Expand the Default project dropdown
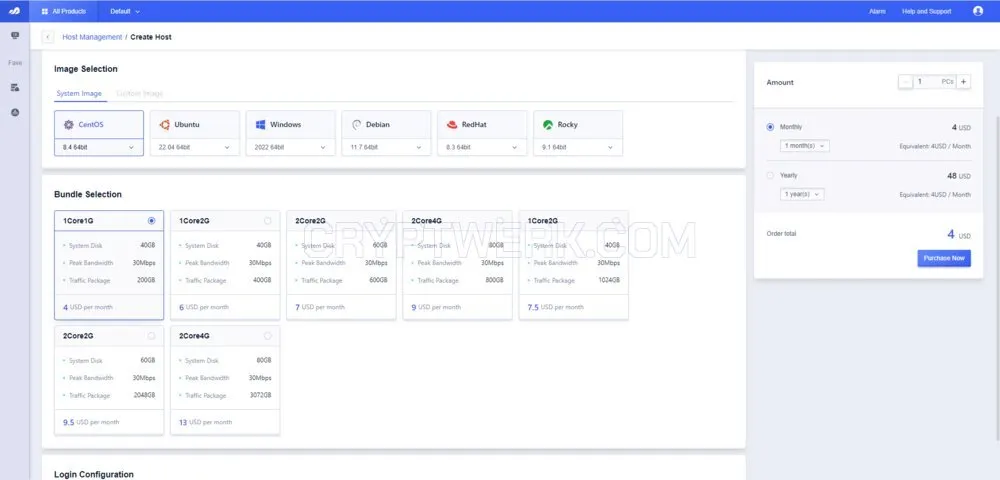Screen dimensions: 1000x480 point(125,11)
